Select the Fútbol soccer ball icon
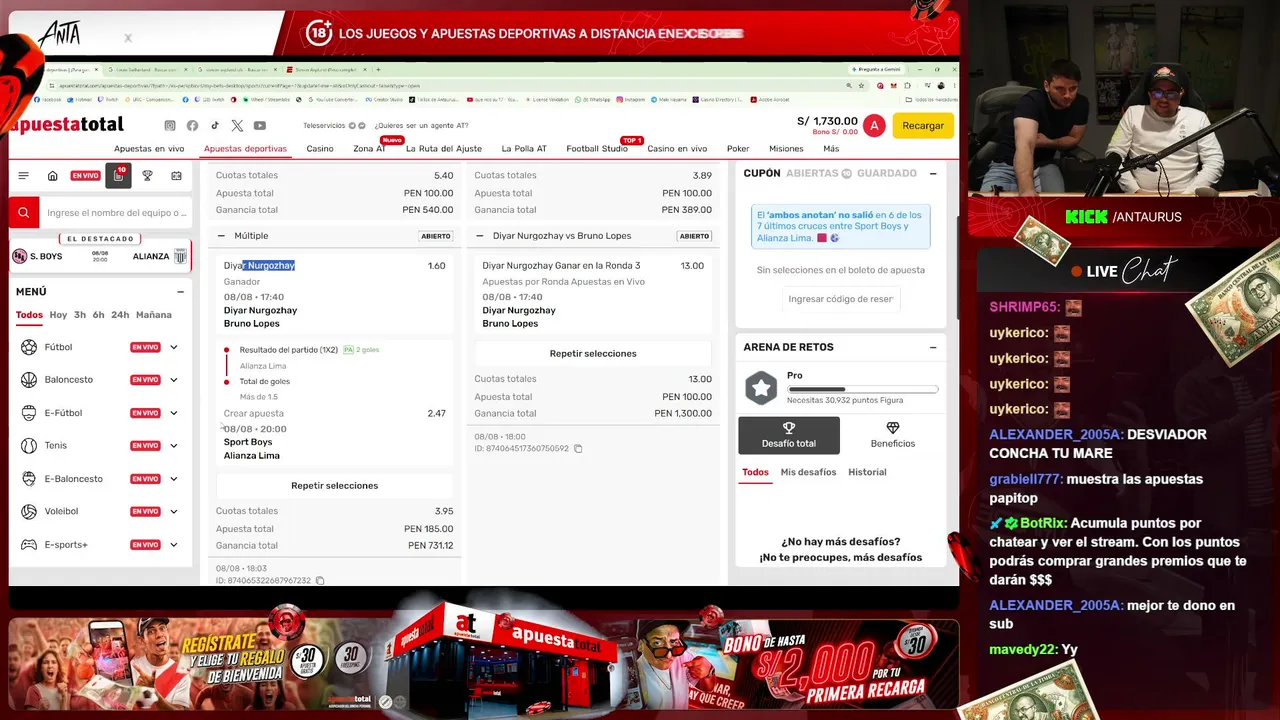 click(29, 347)
